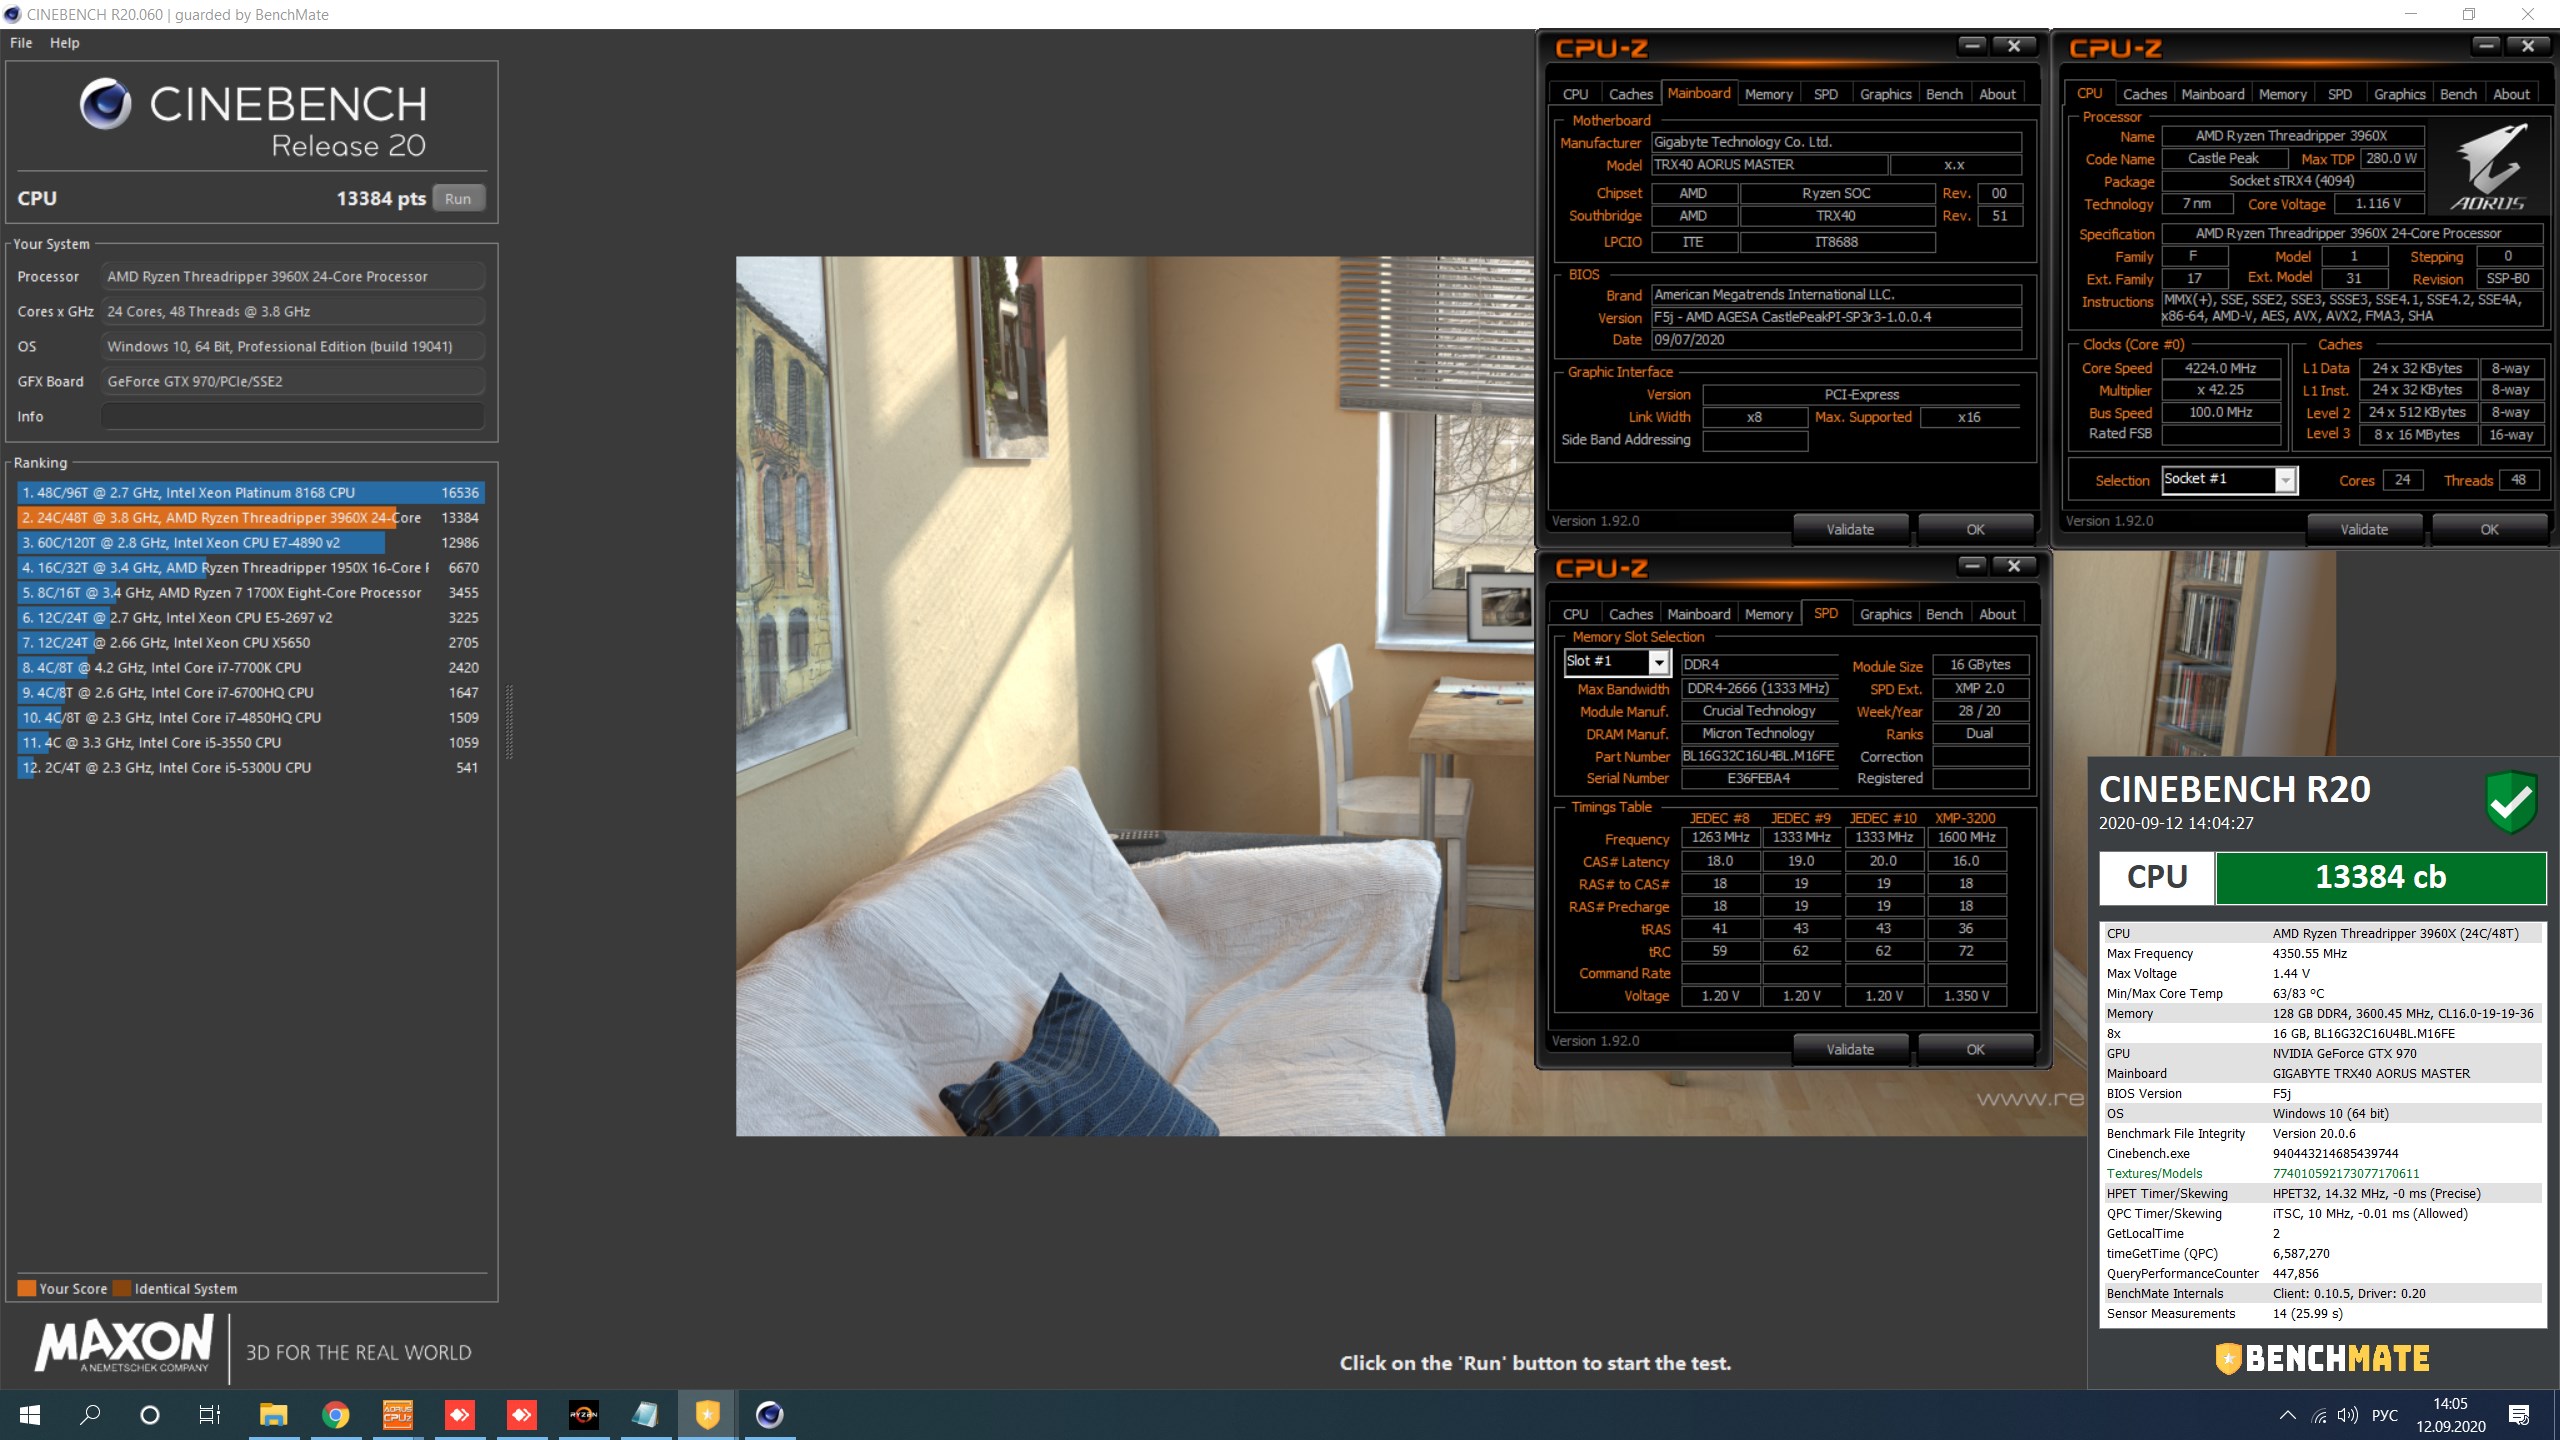
Task: Open the volume tray icon
Action: 2348,1415
